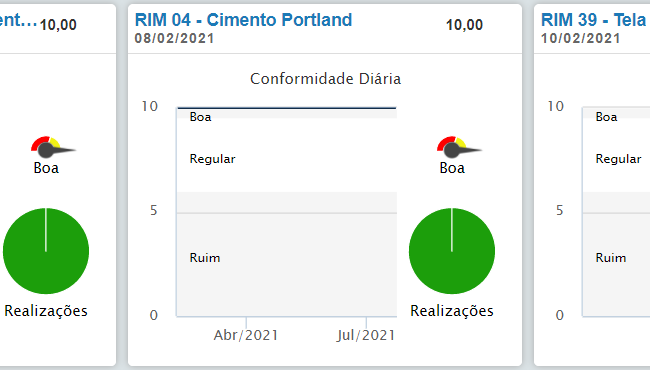Click the 10,00 score in the Cimento Portland card

(x=464, y=25)
